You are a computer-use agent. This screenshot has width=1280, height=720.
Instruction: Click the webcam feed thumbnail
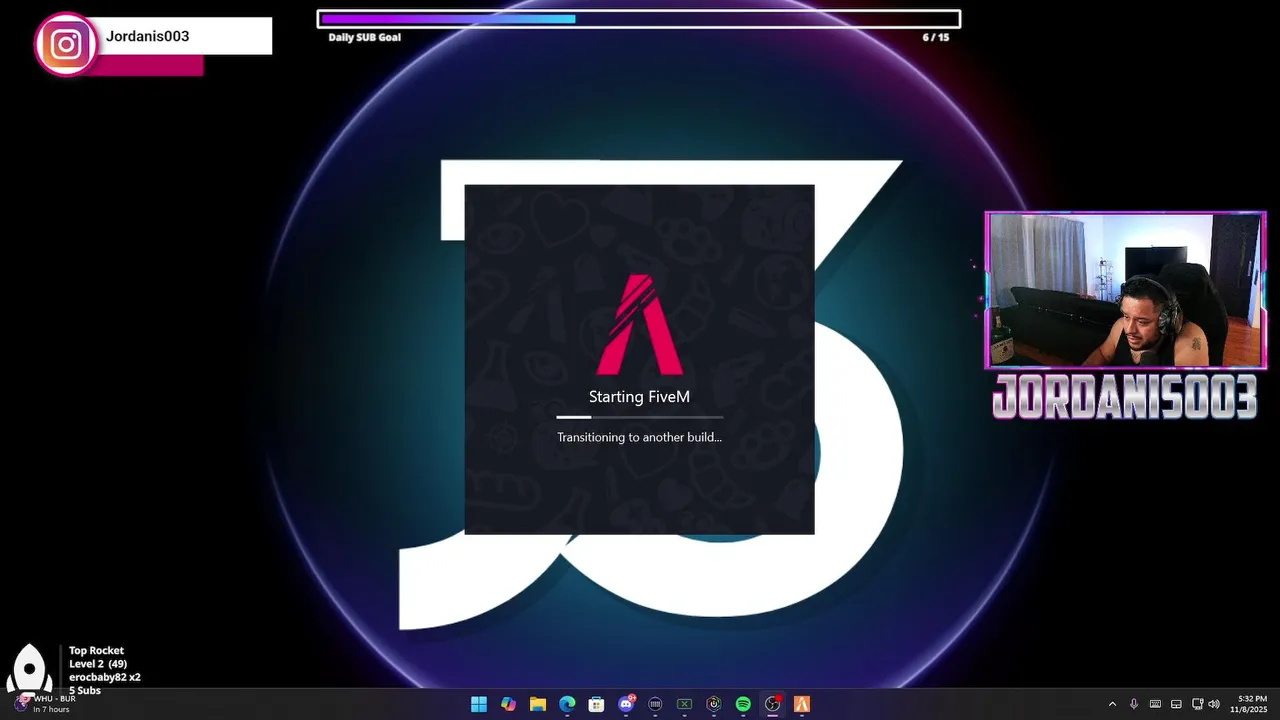coord(1126,291)
